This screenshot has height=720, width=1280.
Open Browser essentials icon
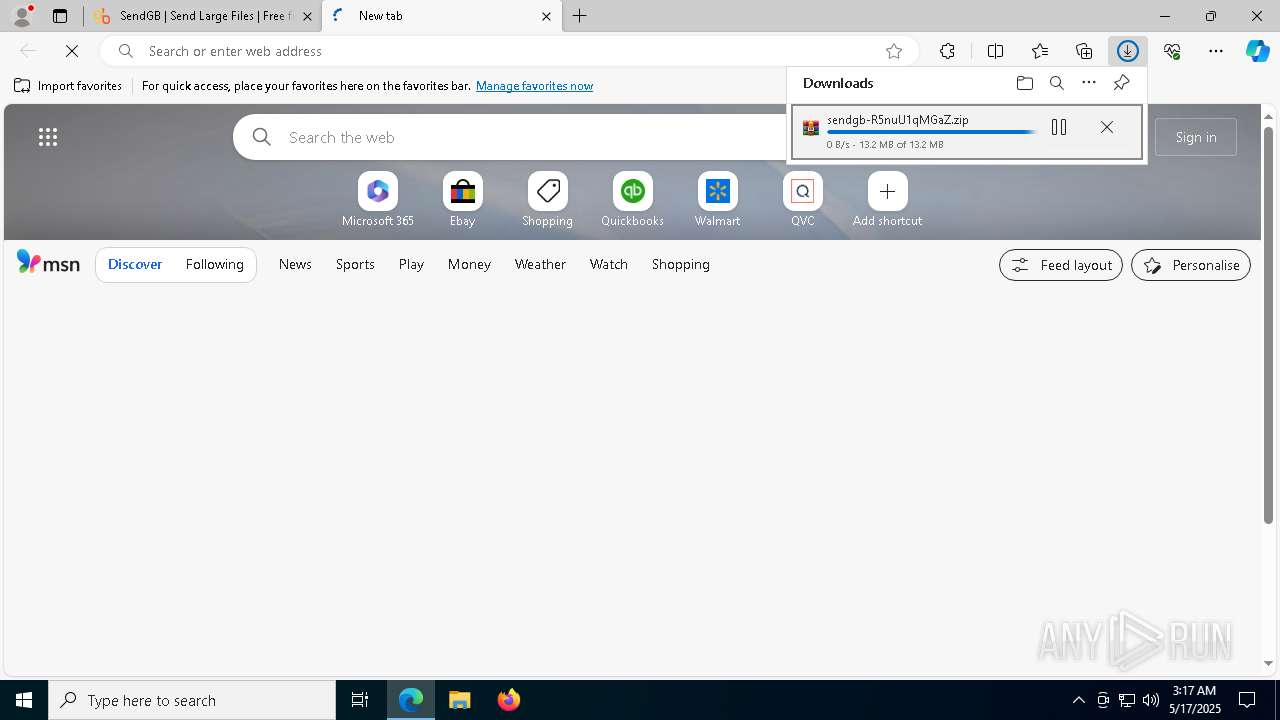(1172, 51)
